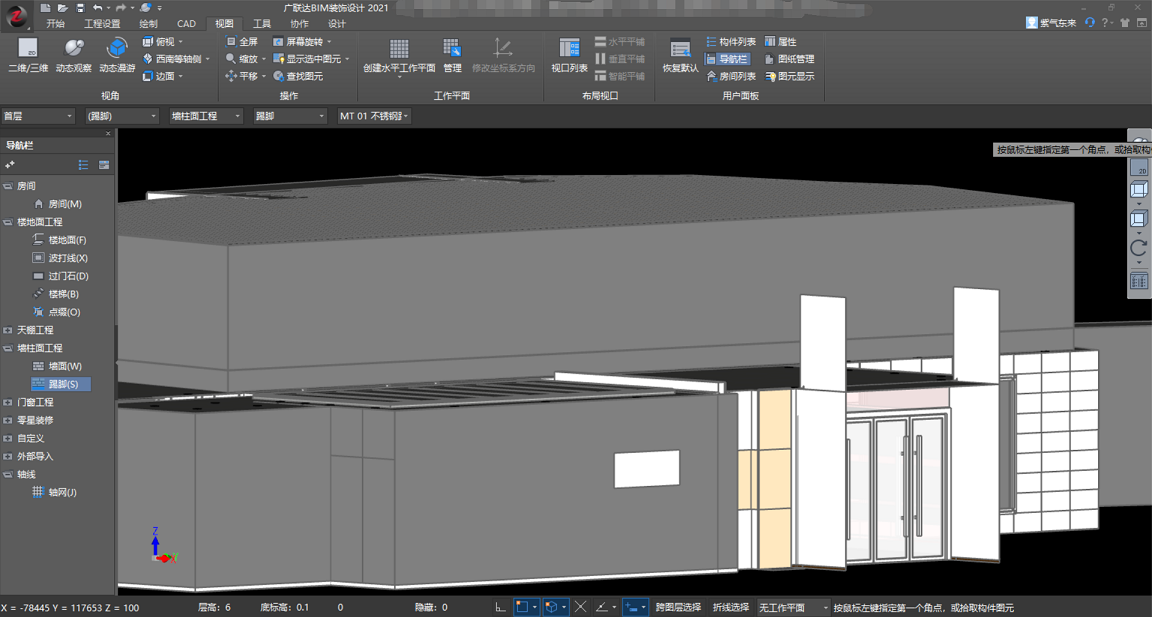
Task: Open the 工程设置 ribbon tab
Action: coord(102,24)
